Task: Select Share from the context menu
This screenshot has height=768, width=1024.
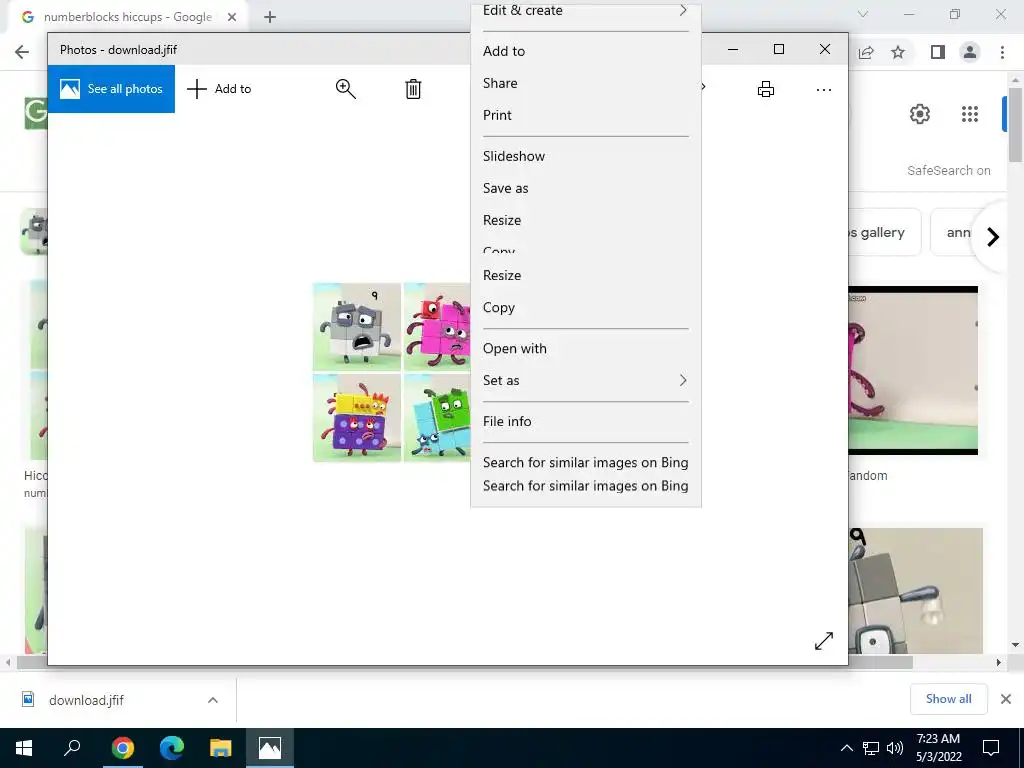Action: (585, 83)
